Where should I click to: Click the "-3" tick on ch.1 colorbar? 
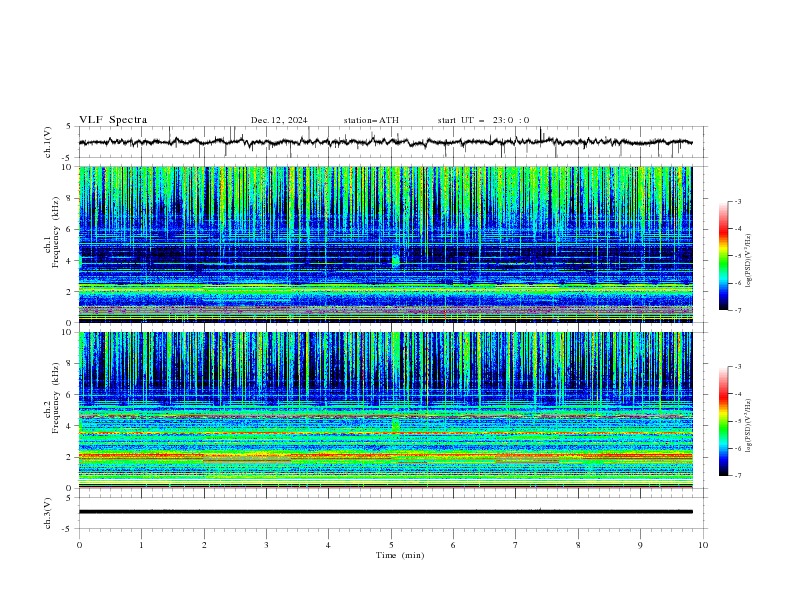[737, 201]
